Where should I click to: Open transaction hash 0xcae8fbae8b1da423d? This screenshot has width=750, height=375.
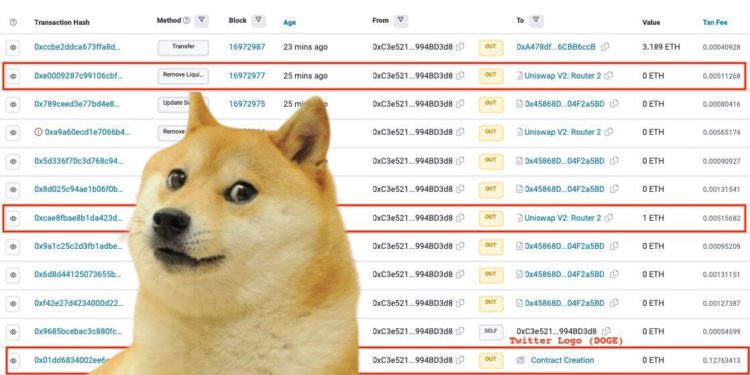(x=79, y=218)
